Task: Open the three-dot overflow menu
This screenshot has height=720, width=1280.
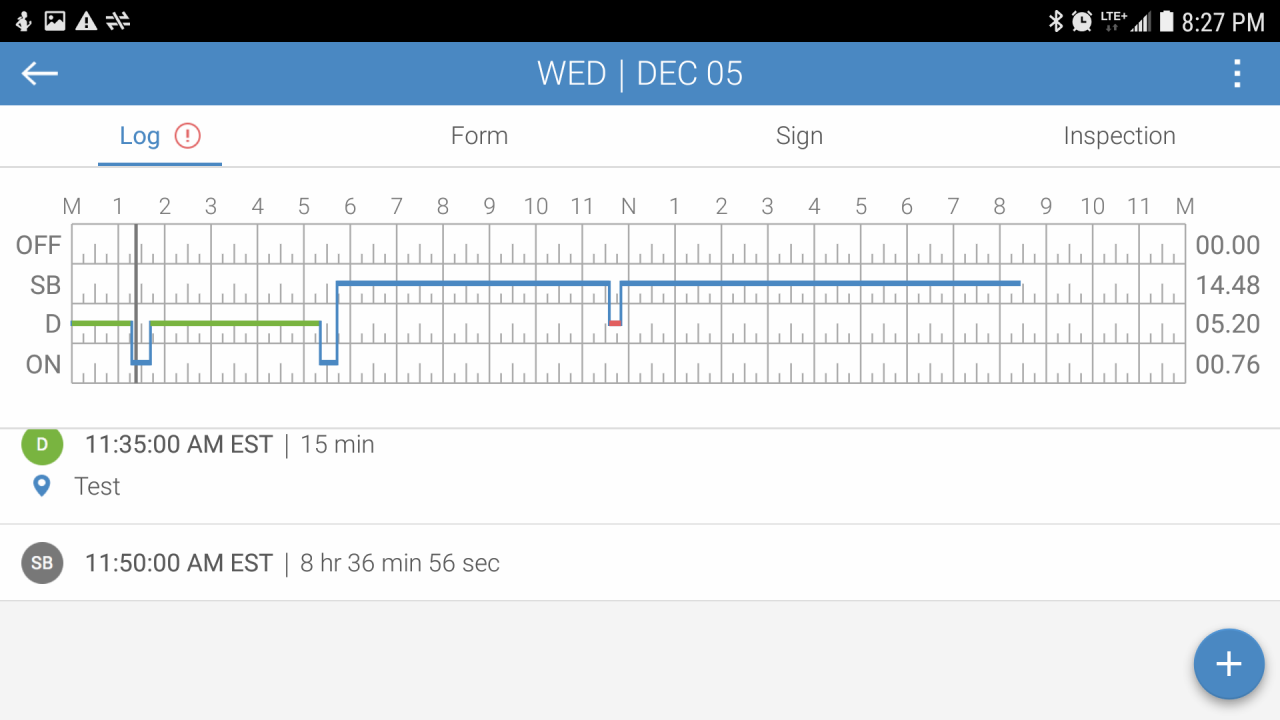Action: point(1237,73)
